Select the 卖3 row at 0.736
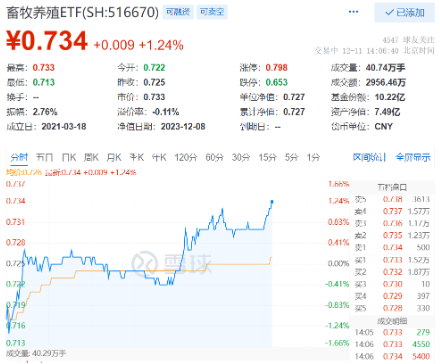Viewport: 440px width, 364px height. point(392,223)
